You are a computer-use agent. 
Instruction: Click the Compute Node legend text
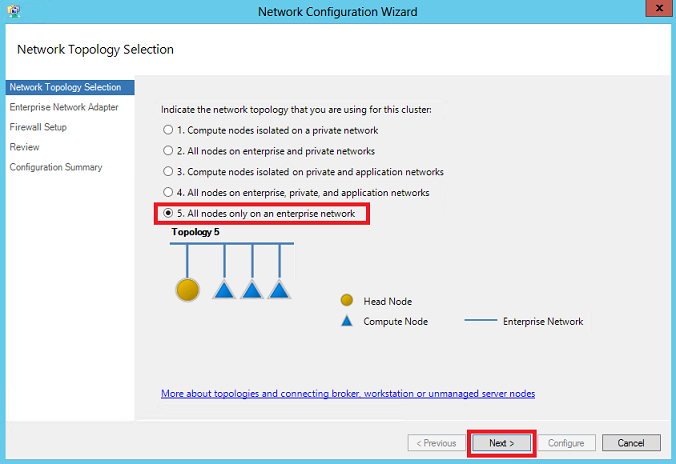coord(395,321)
